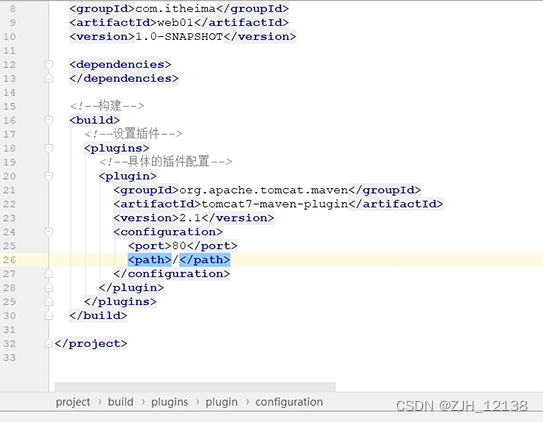Click the 2.1 plugin version value
Viewport: 543px width, 422px height.
tap(190, 218)
